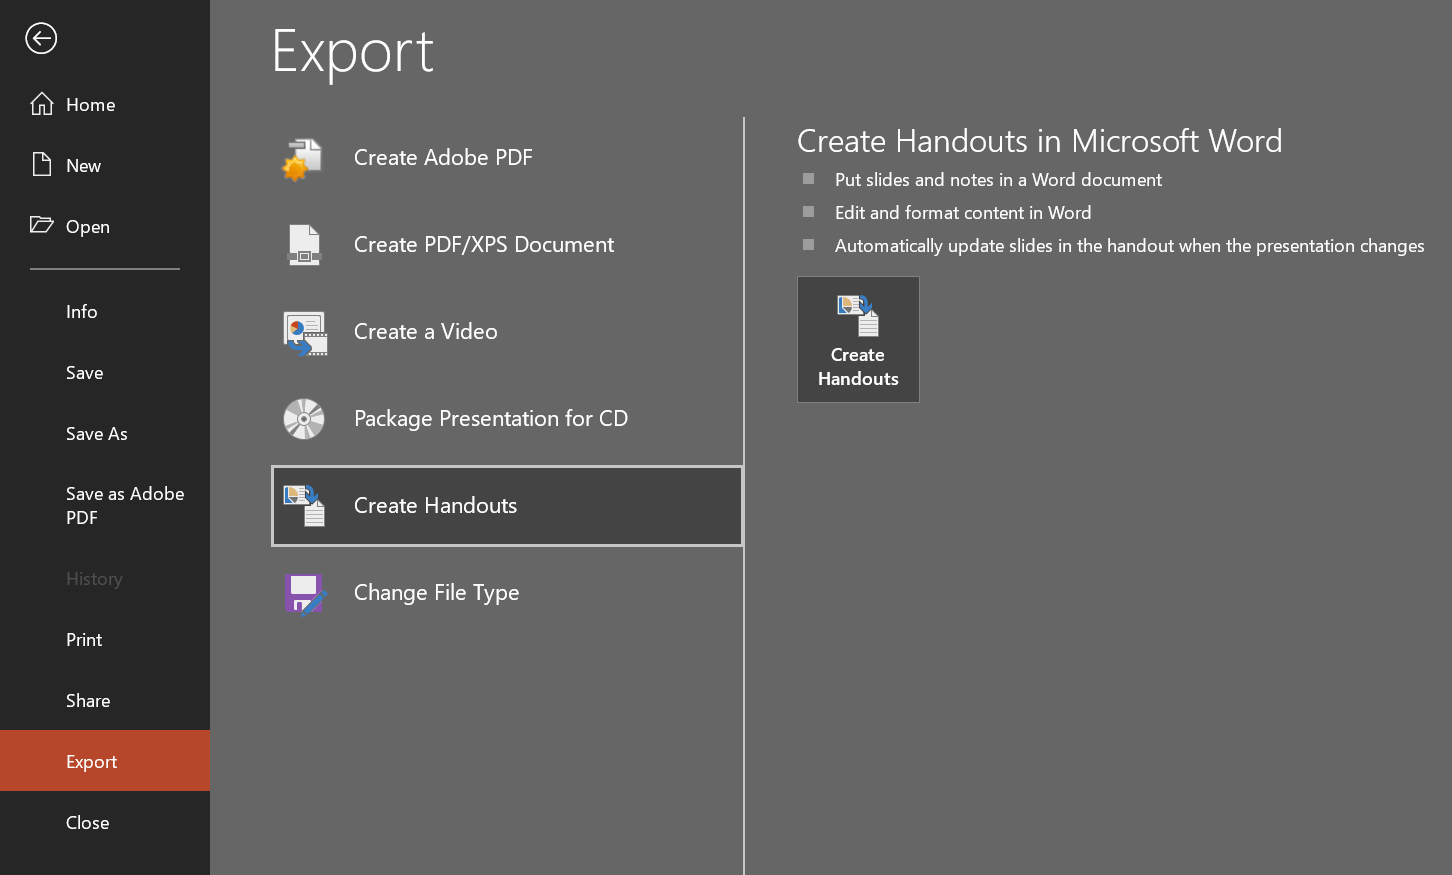Open the Info menu item
This screenshot has width=1452, height=875.
[x=81, y=311]
